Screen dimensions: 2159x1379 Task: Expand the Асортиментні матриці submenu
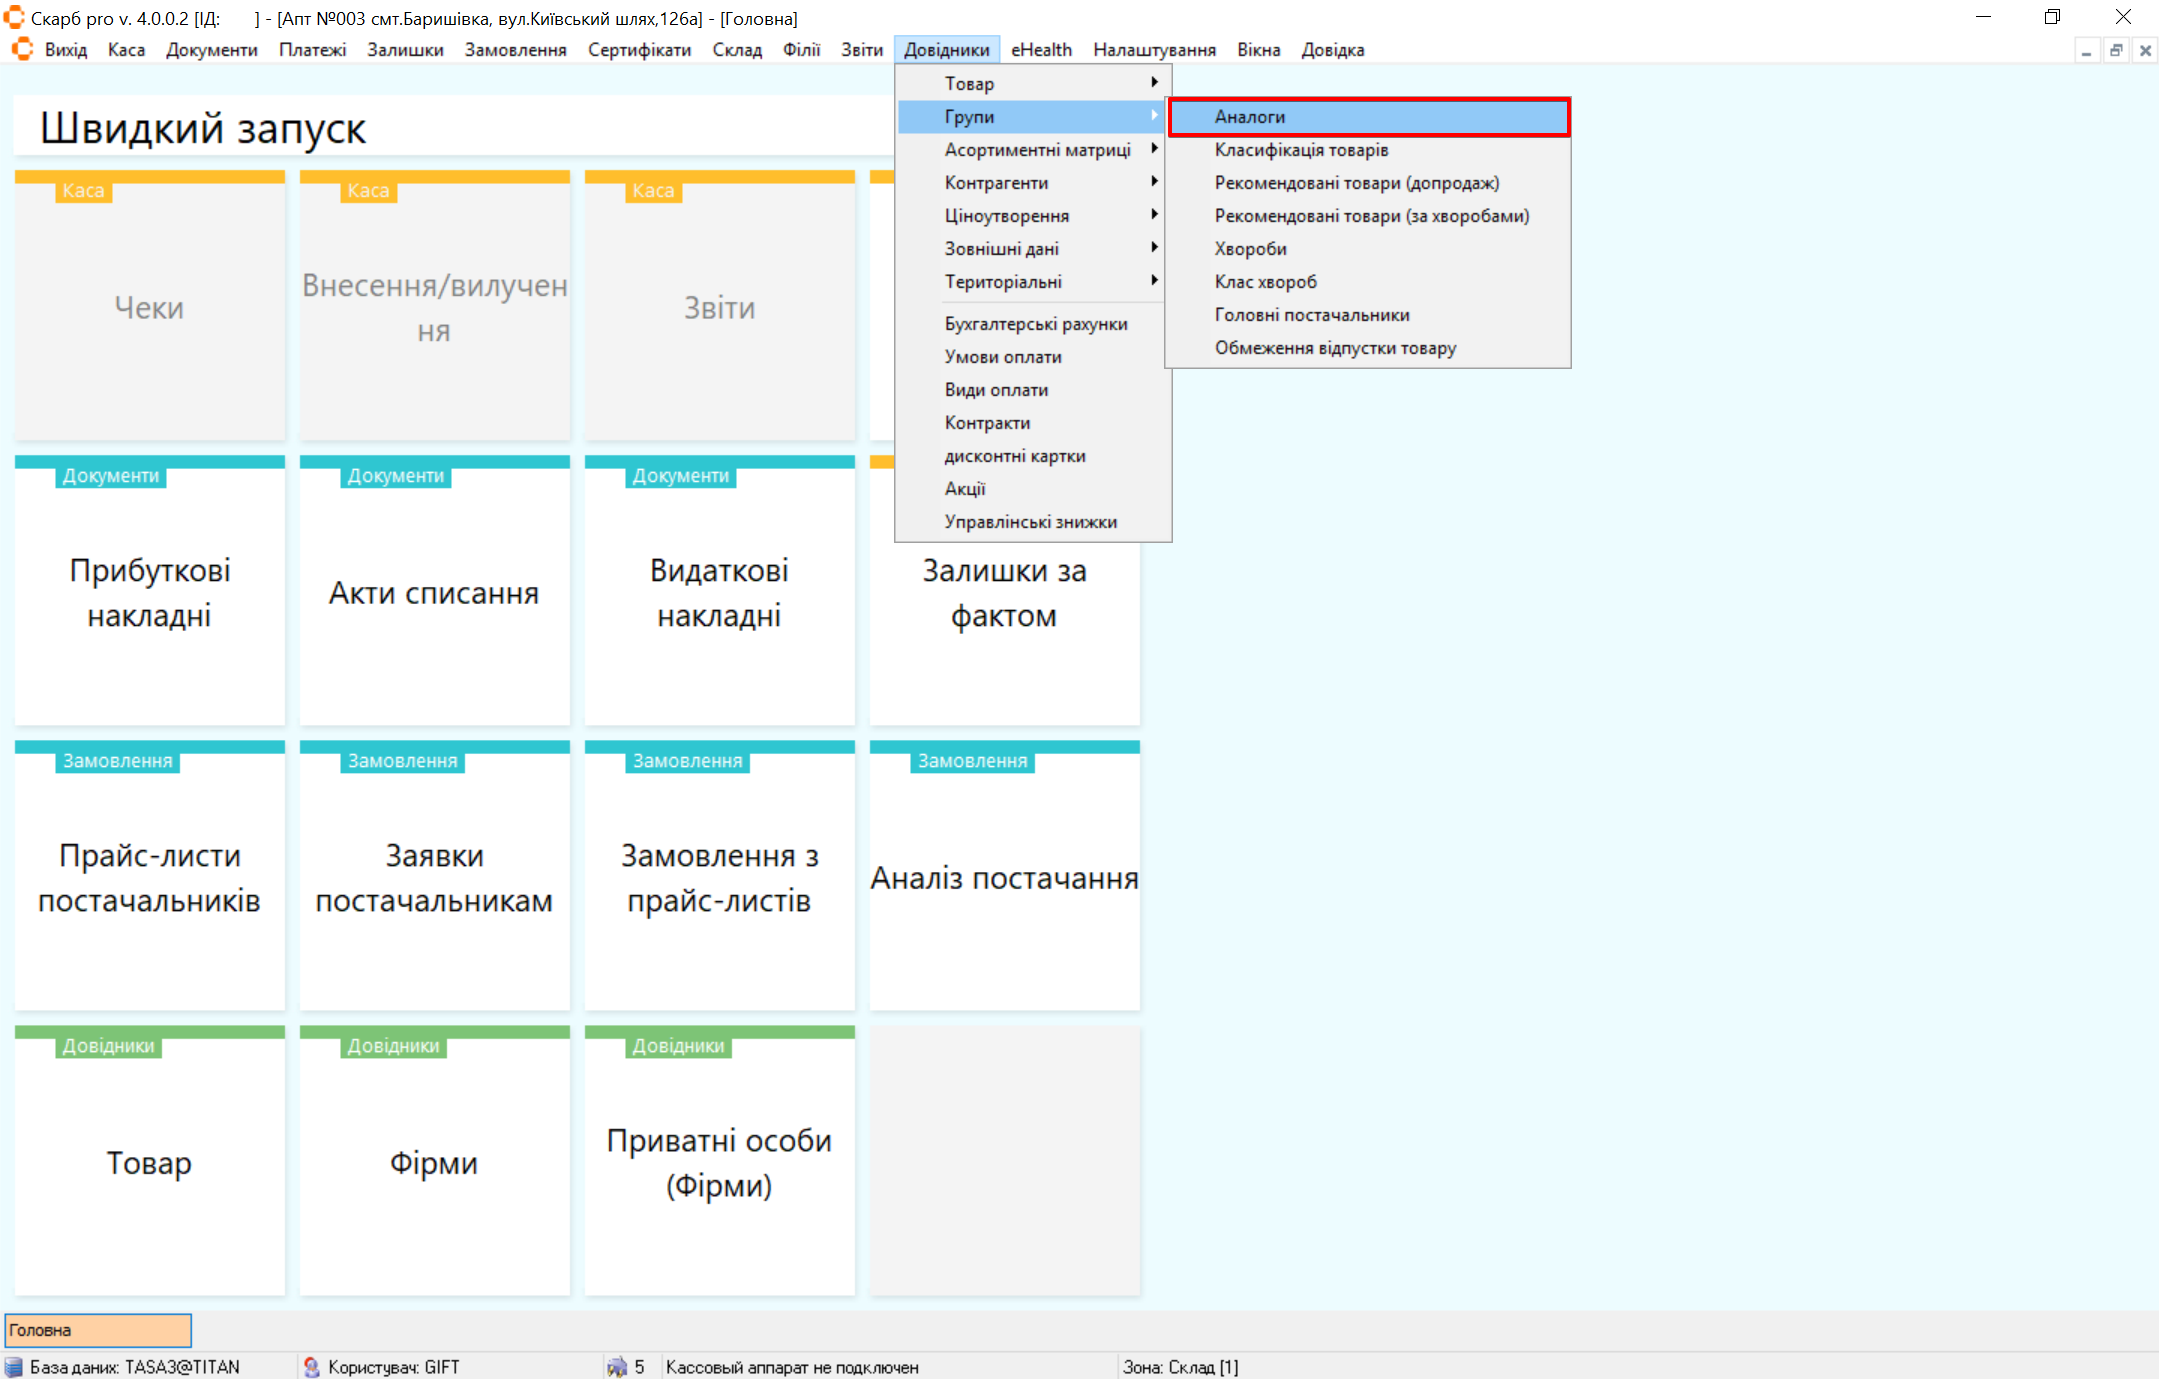1037,150
